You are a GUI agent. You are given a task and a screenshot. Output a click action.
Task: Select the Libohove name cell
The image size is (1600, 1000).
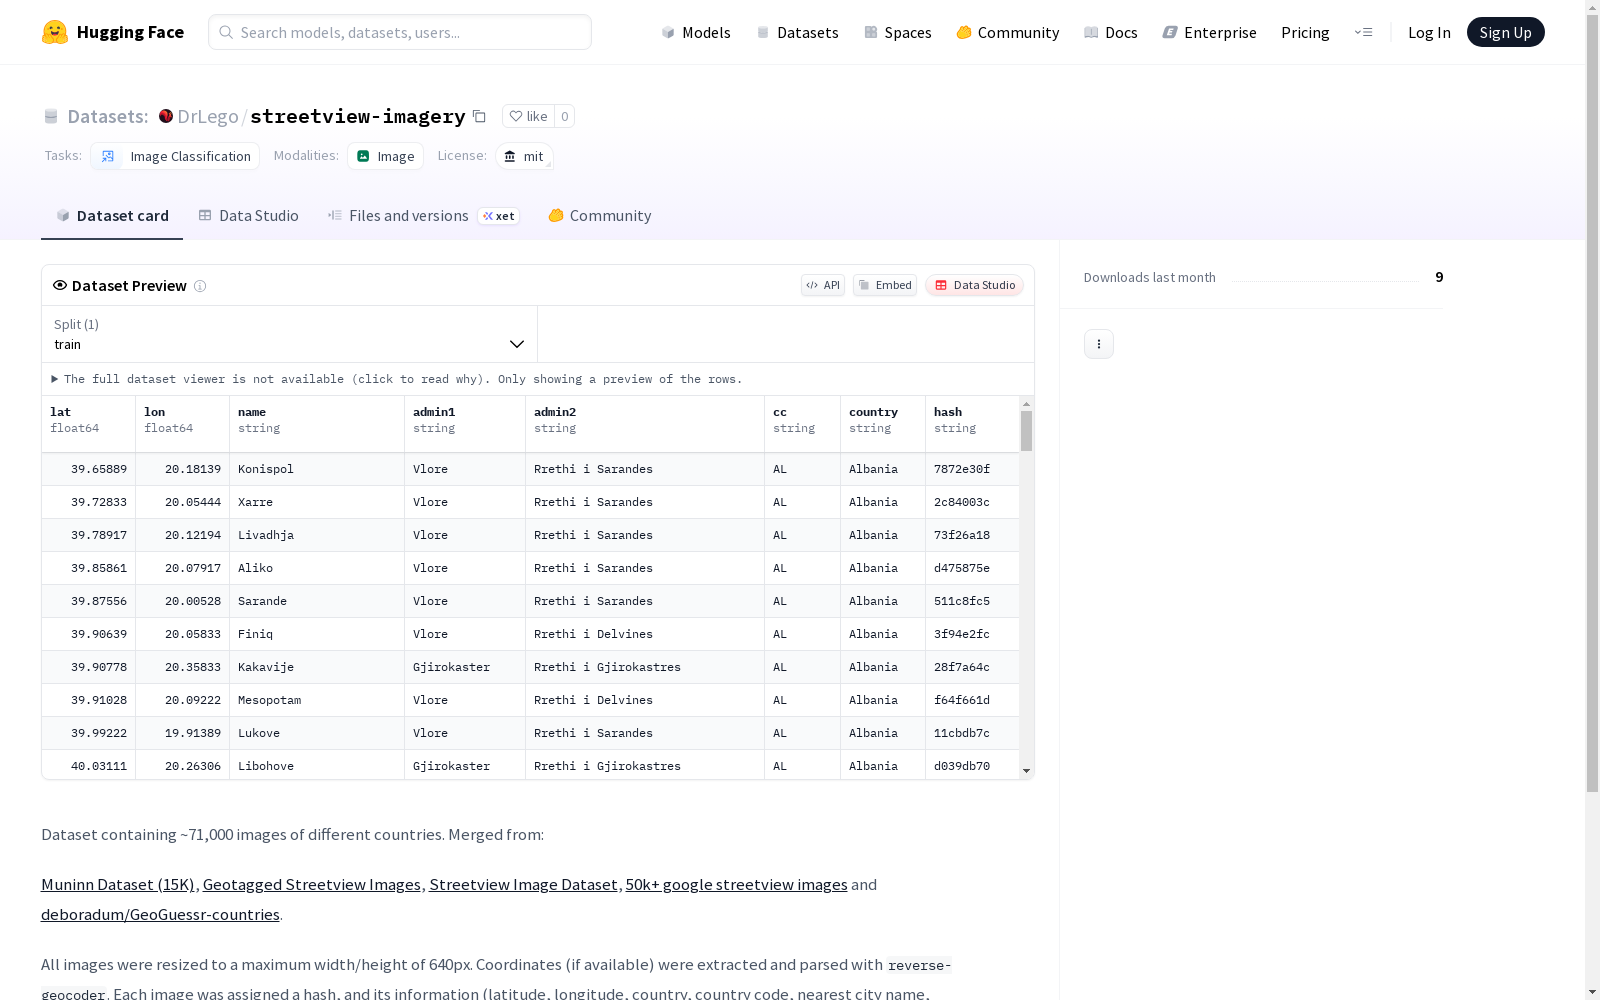coord(317,765)
